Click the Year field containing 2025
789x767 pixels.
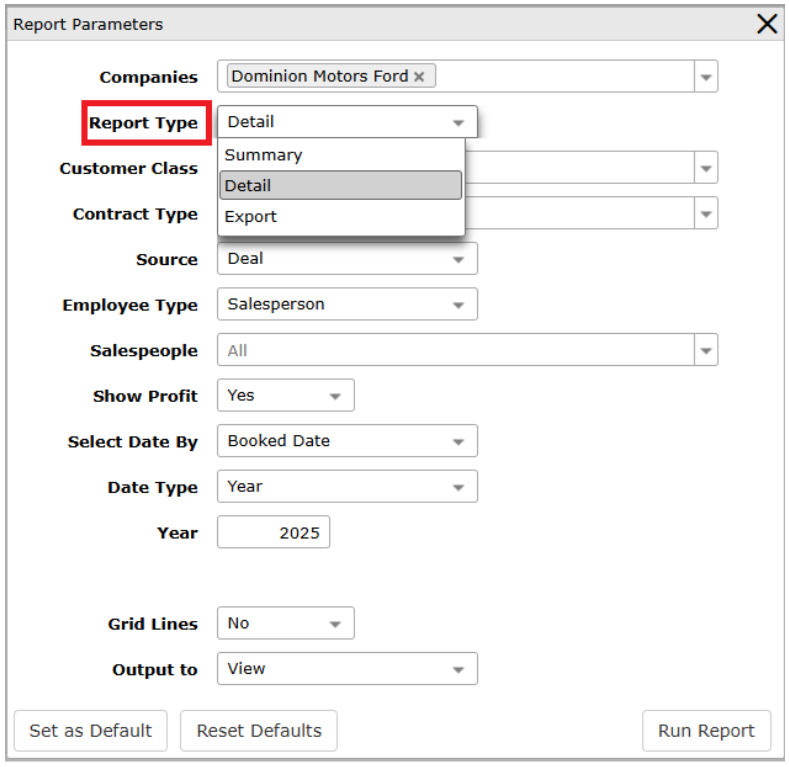273,533
